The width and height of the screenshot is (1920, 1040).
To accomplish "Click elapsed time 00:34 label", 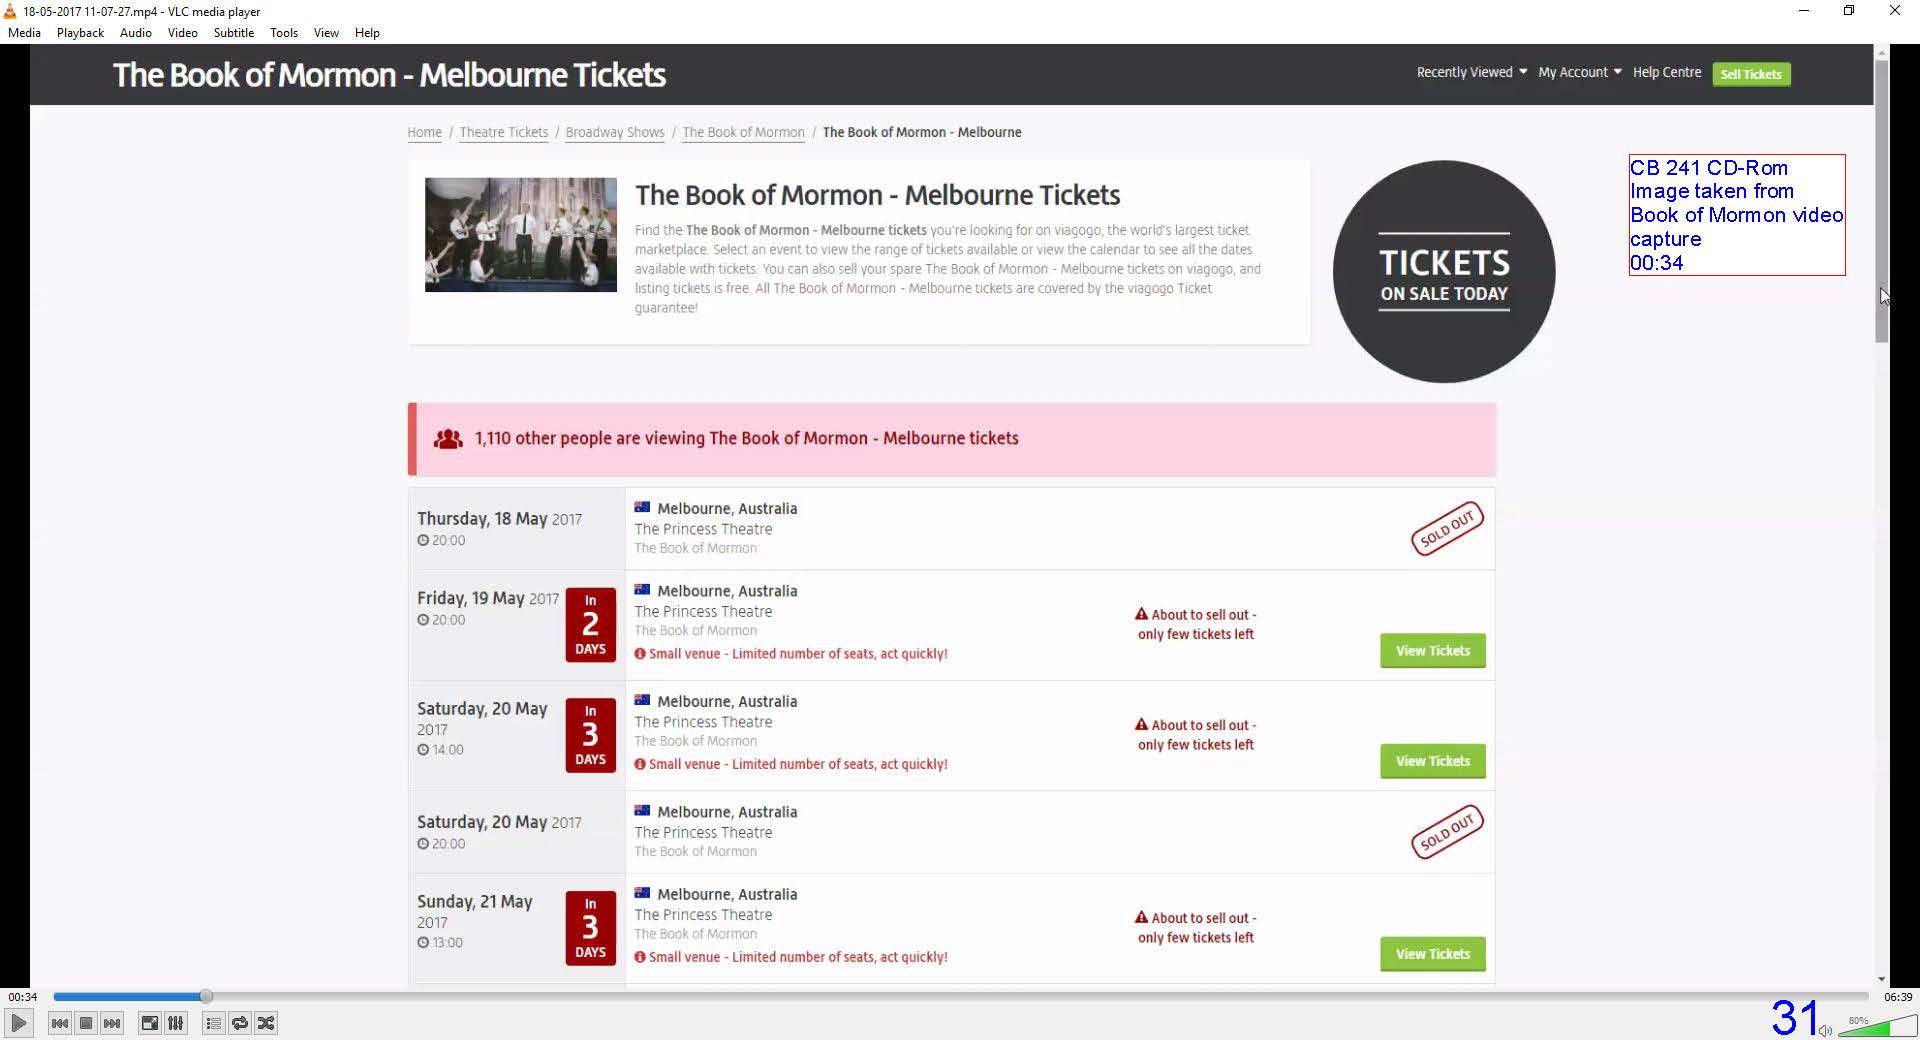I will coord(23,997).
